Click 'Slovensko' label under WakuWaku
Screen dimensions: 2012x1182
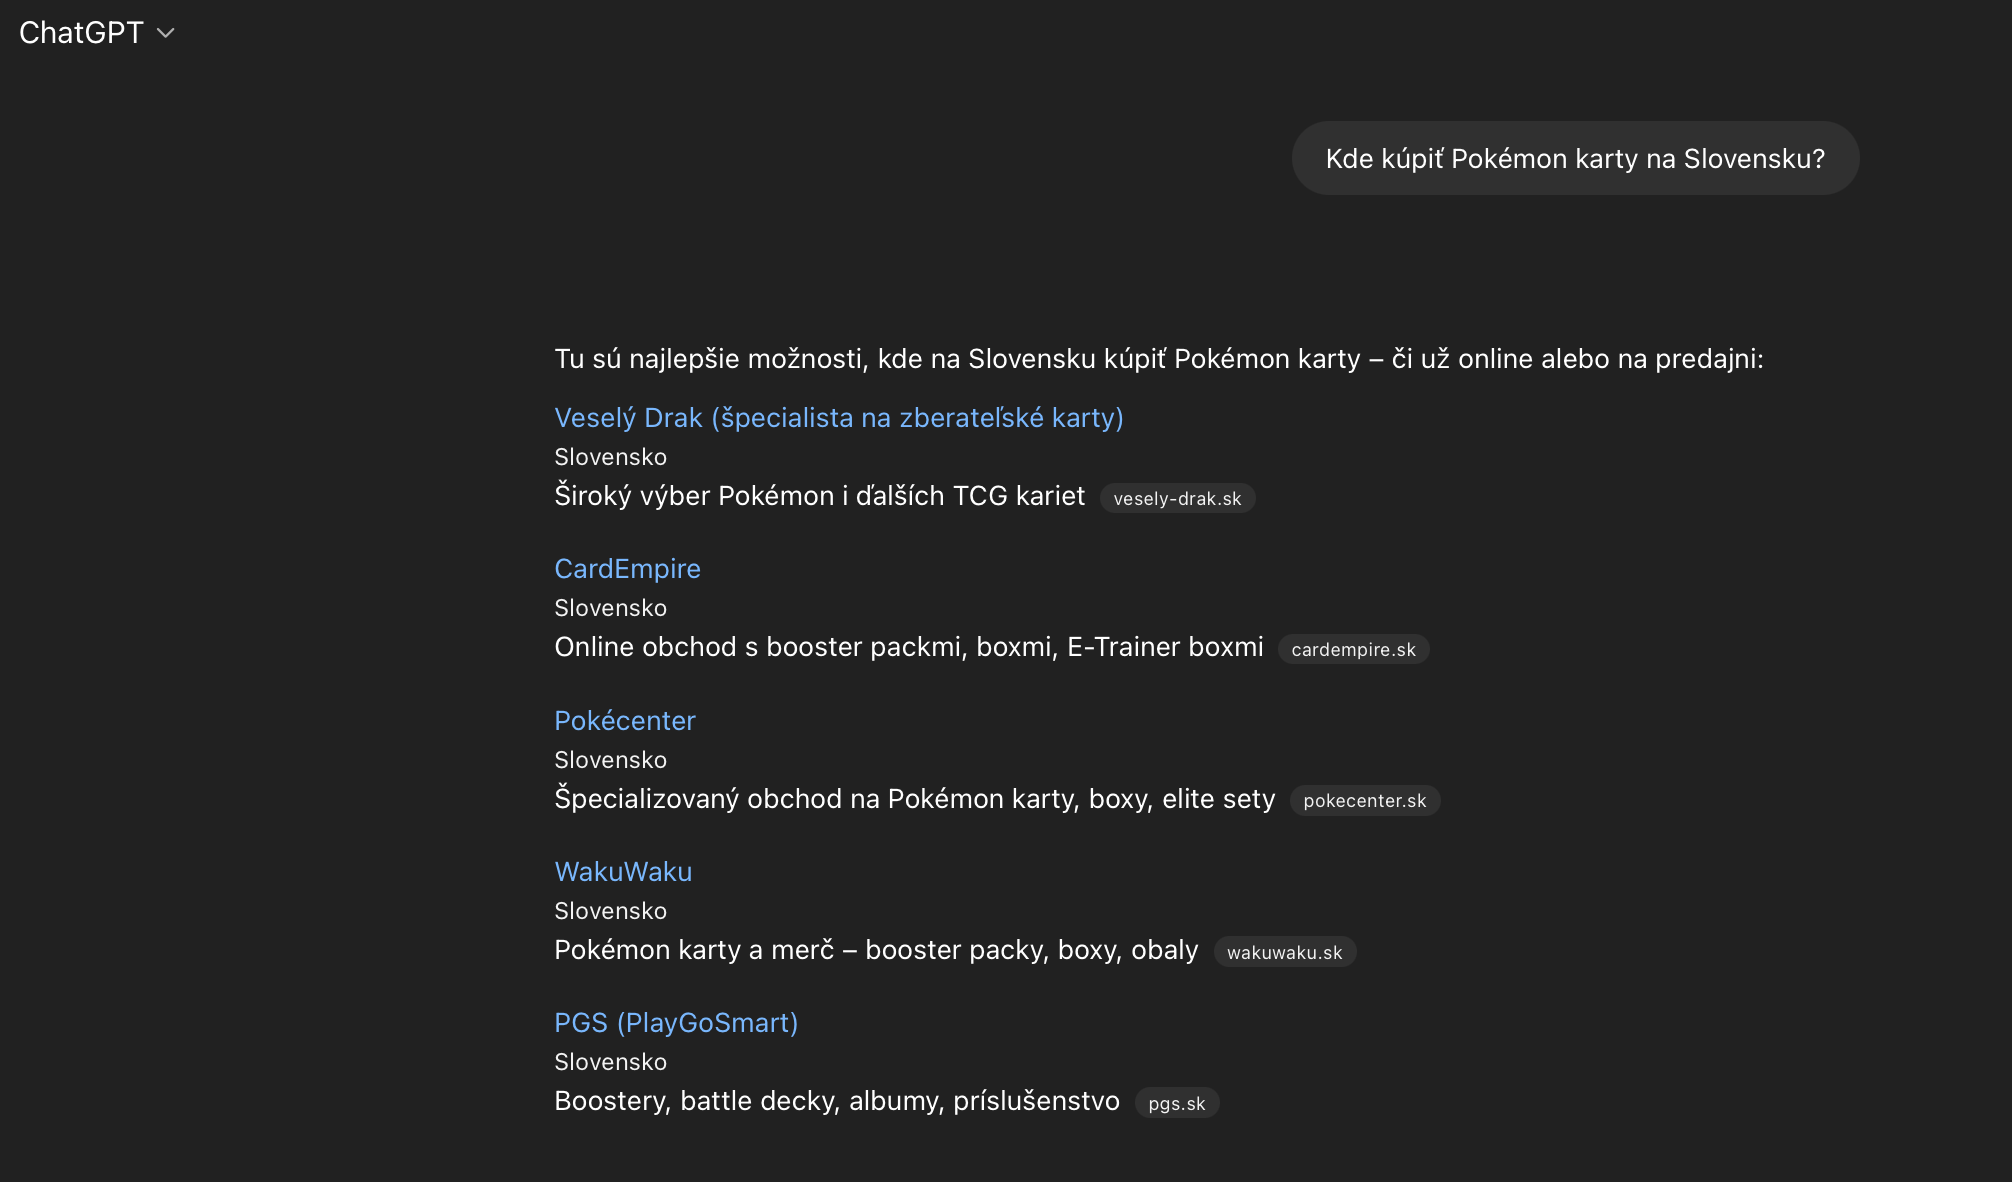click(x=610, y=911)
